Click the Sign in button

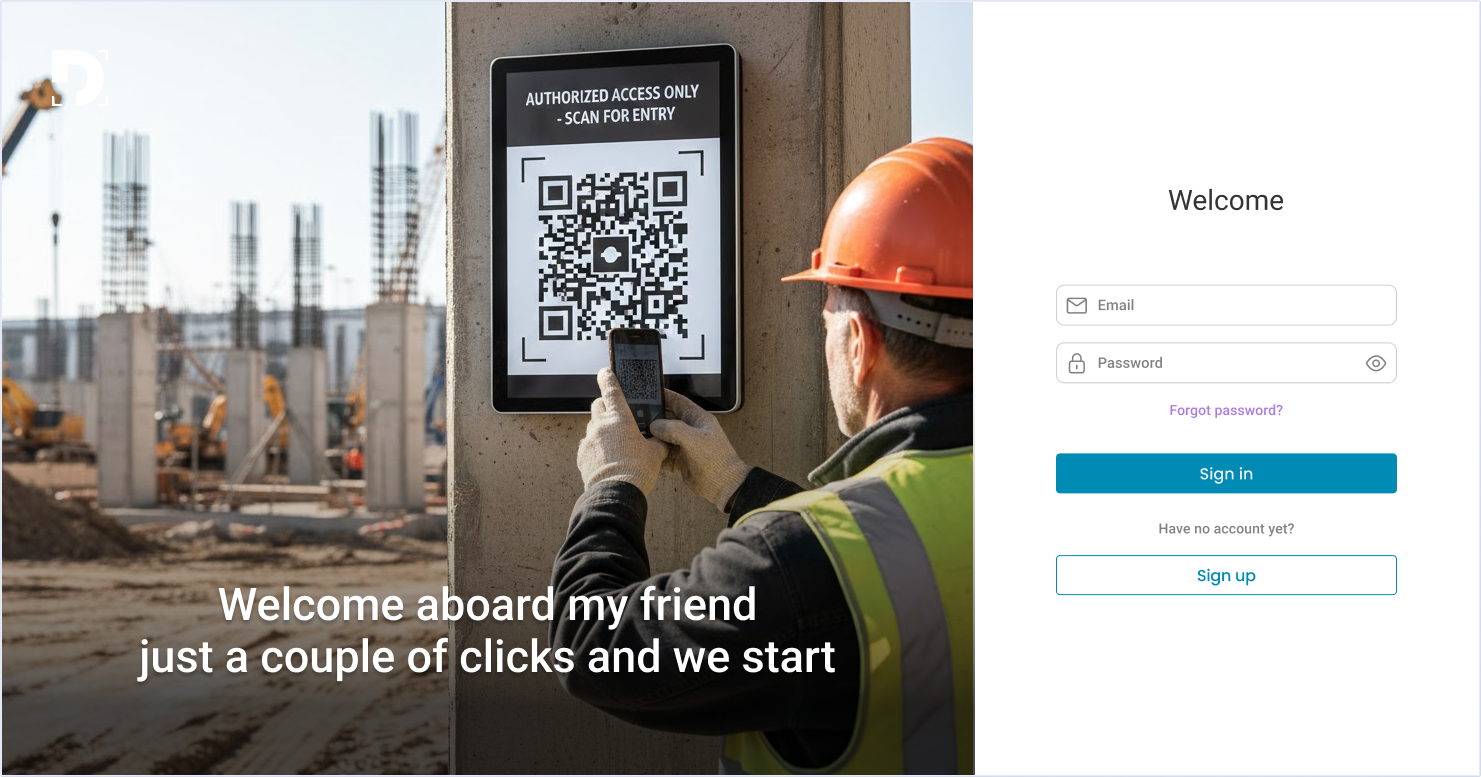coord(1226,473)
